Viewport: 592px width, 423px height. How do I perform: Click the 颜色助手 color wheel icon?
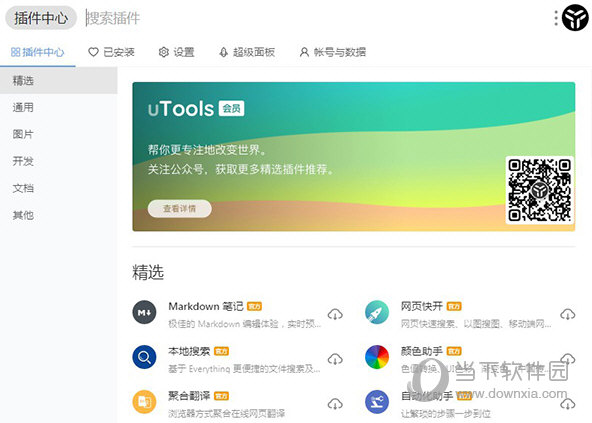[x=377, y=357]
